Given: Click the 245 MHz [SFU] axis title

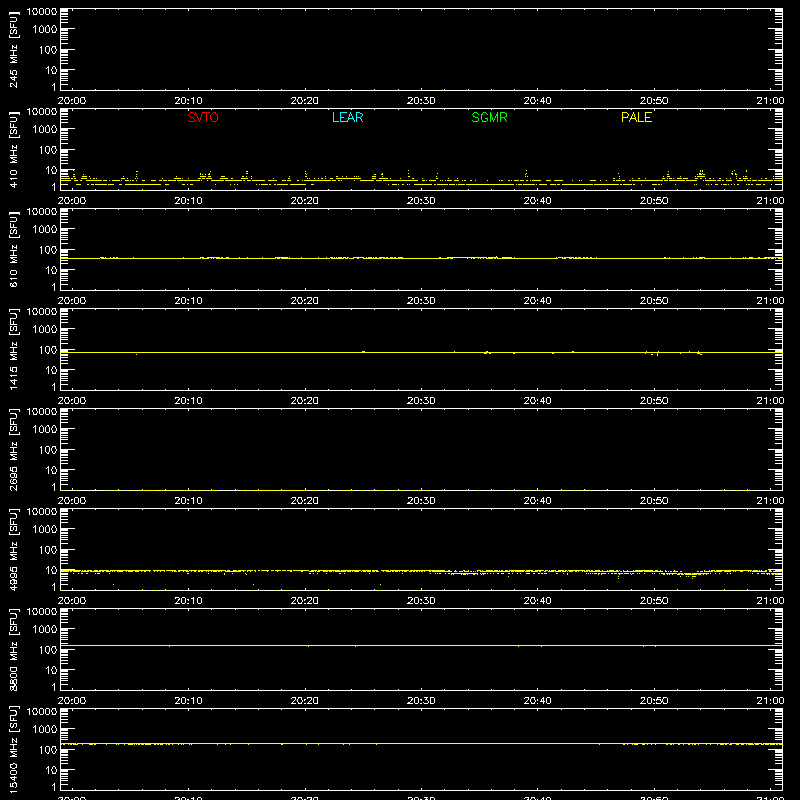Looking at the screenshot, I should tap(13, 49).
